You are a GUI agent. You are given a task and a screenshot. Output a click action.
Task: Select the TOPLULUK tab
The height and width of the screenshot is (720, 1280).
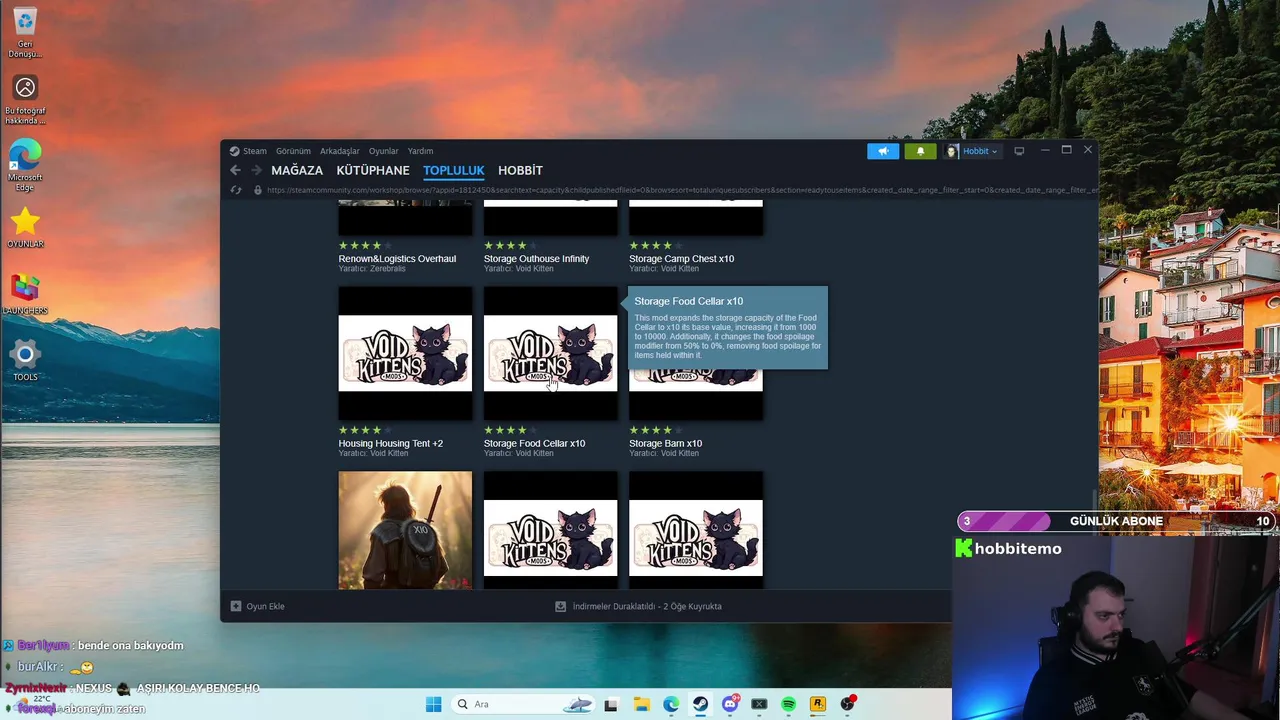[453, 170]
